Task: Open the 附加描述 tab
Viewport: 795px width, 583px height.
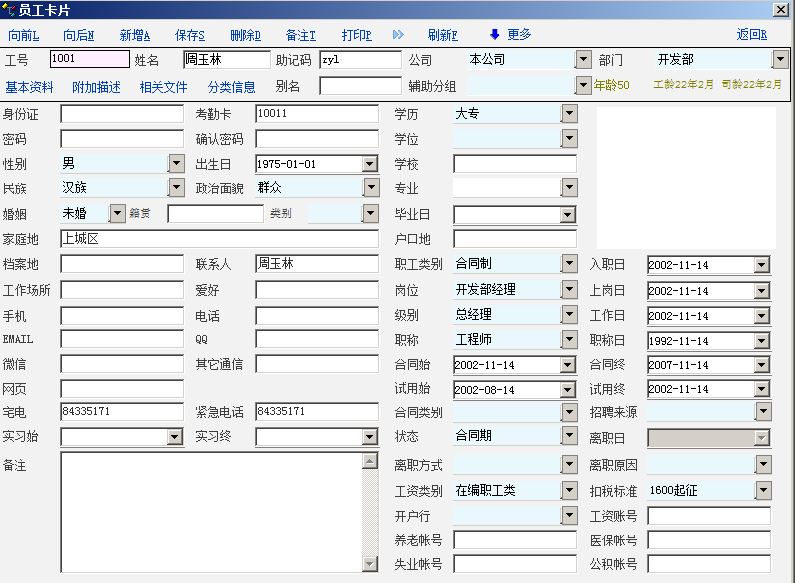Action: 96,87
